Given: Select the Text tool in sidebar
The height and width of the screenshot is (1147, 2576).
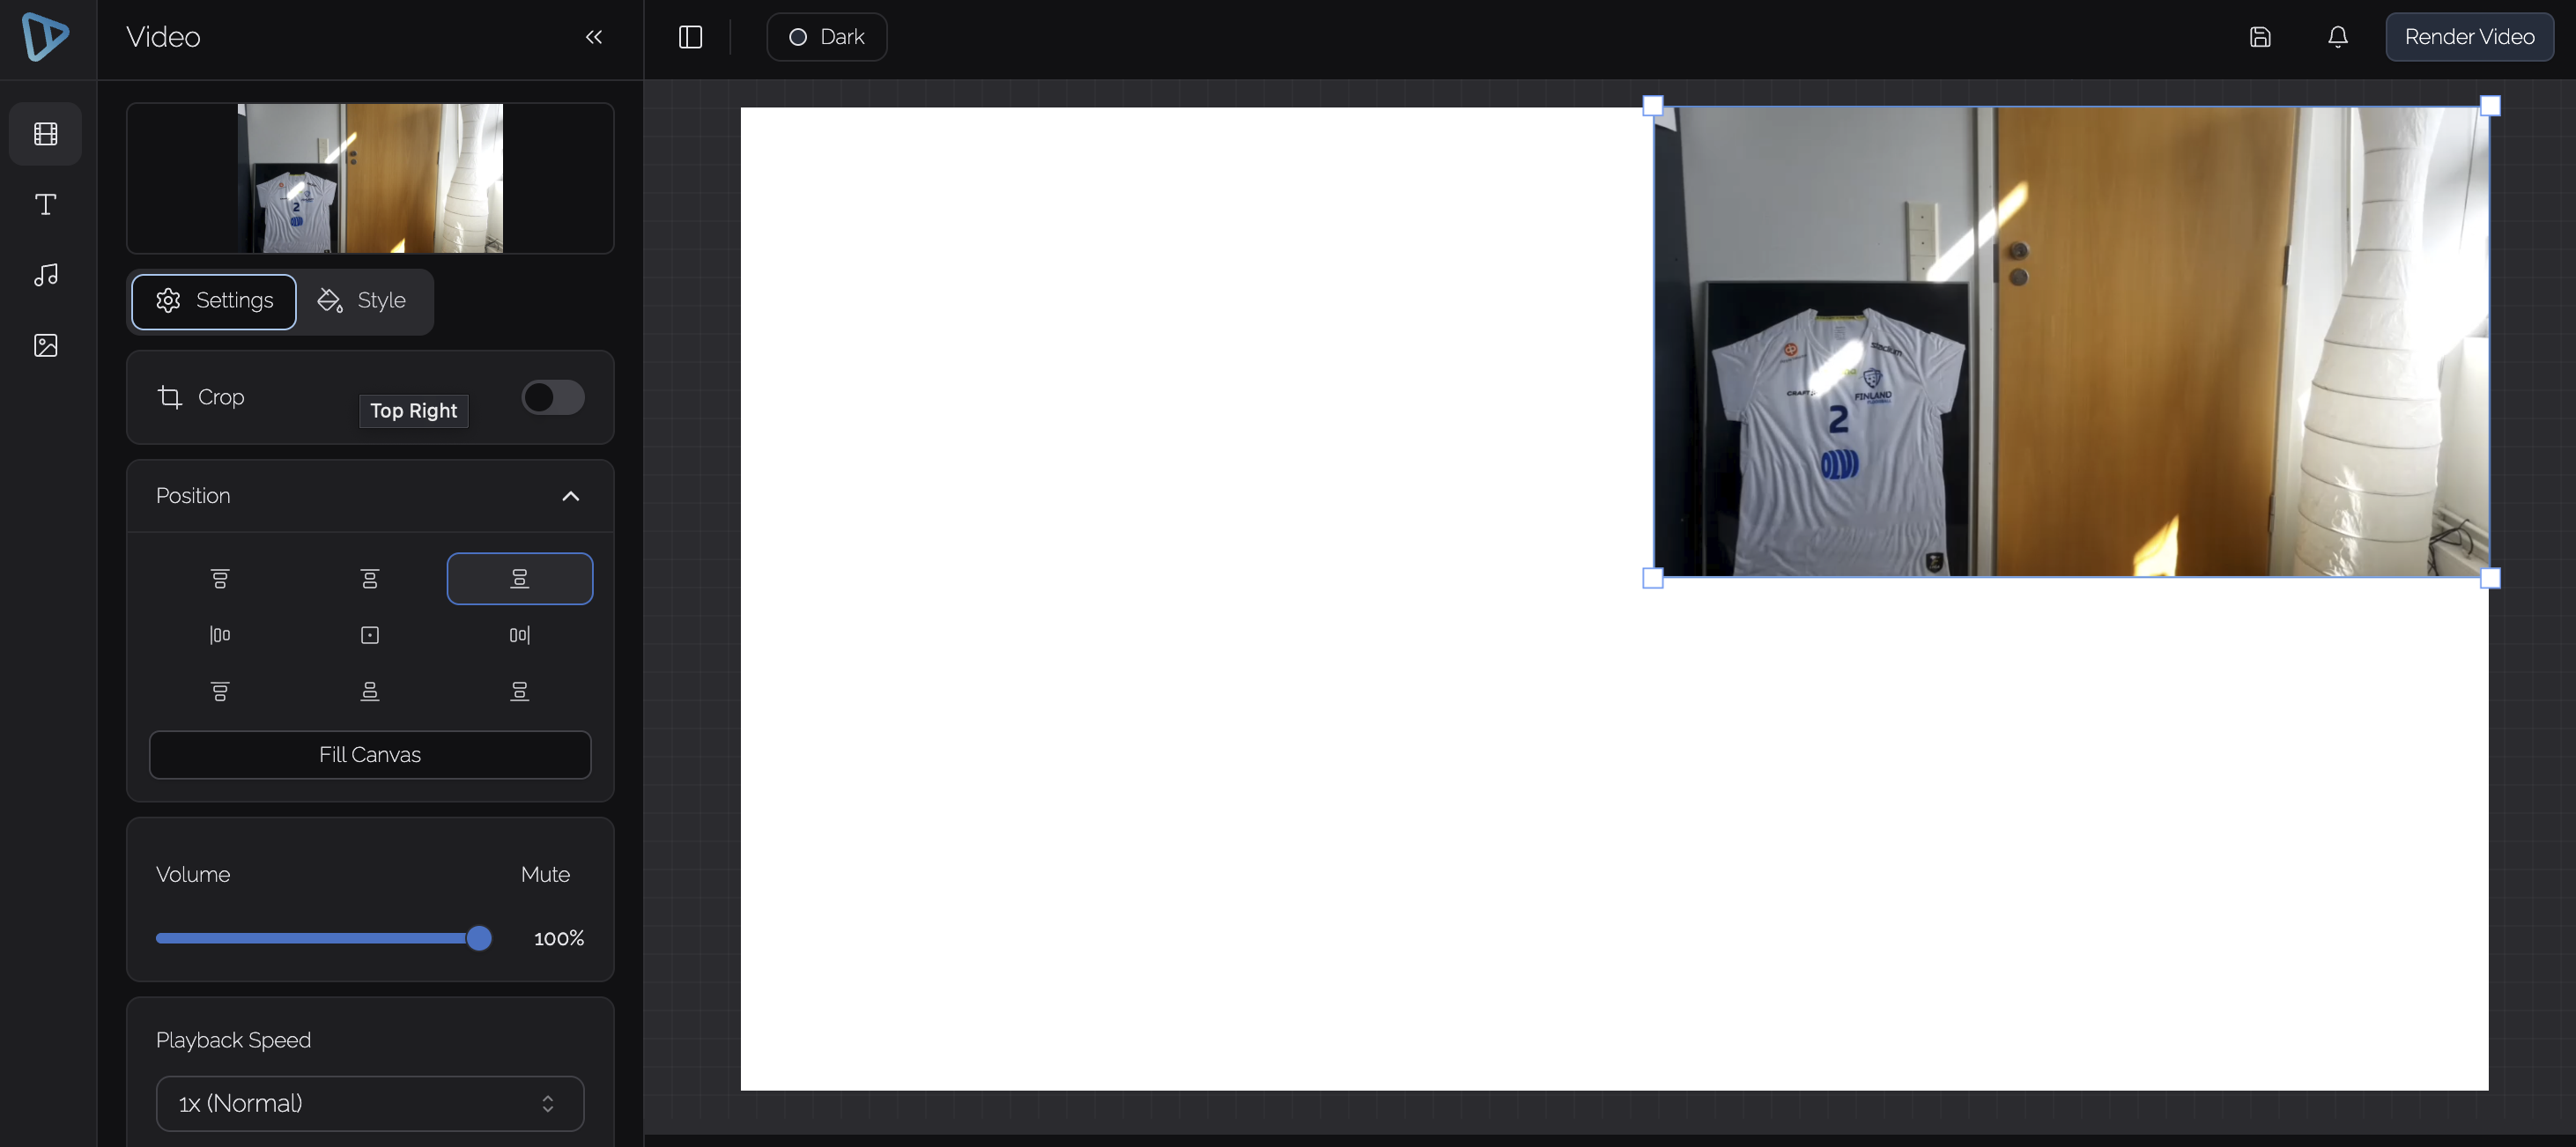Looking at the screenshot, I should coord(45,205).
